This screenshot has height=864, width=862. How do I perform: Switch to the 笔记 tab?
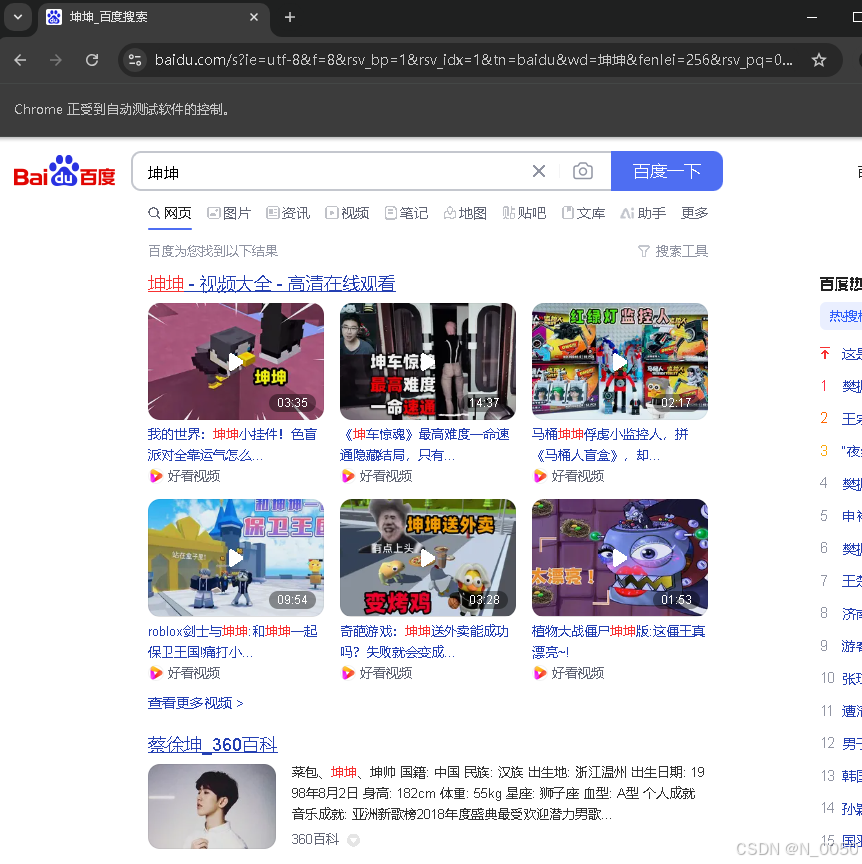click(406, 213)
